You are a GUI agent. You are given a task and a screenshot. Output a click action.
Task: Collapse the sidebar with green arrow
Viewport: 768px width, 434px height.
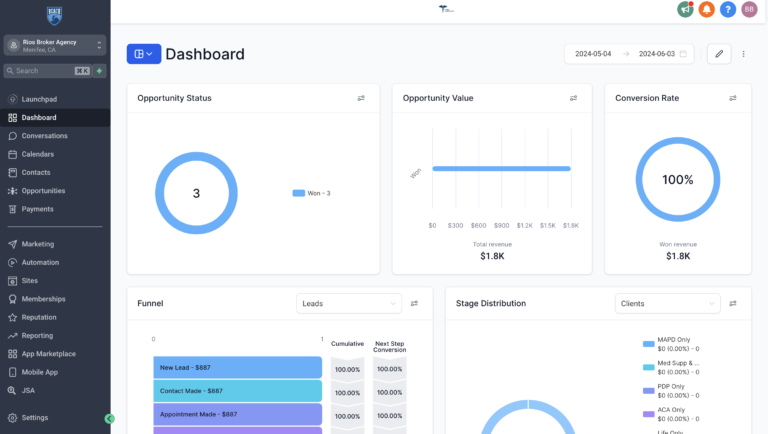(110, 418)
